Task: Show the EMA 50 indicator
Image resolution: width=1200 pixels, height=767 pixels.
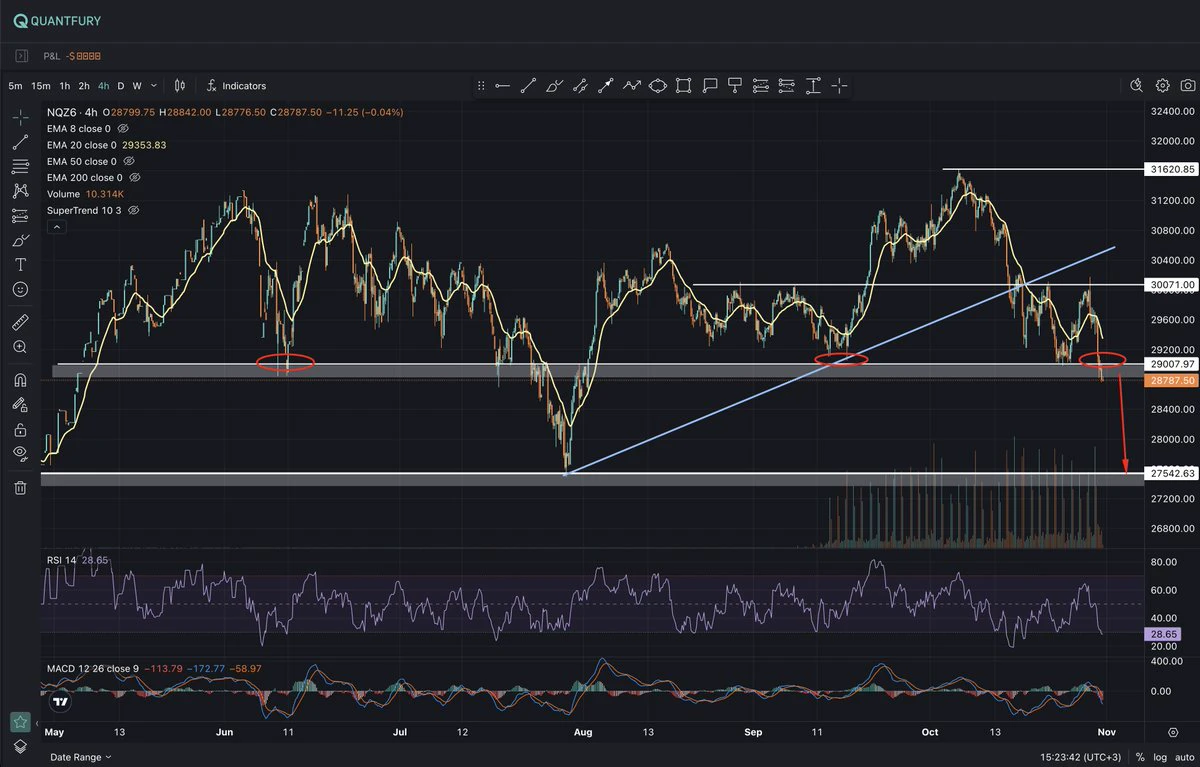Action: [x=129, y=161]
